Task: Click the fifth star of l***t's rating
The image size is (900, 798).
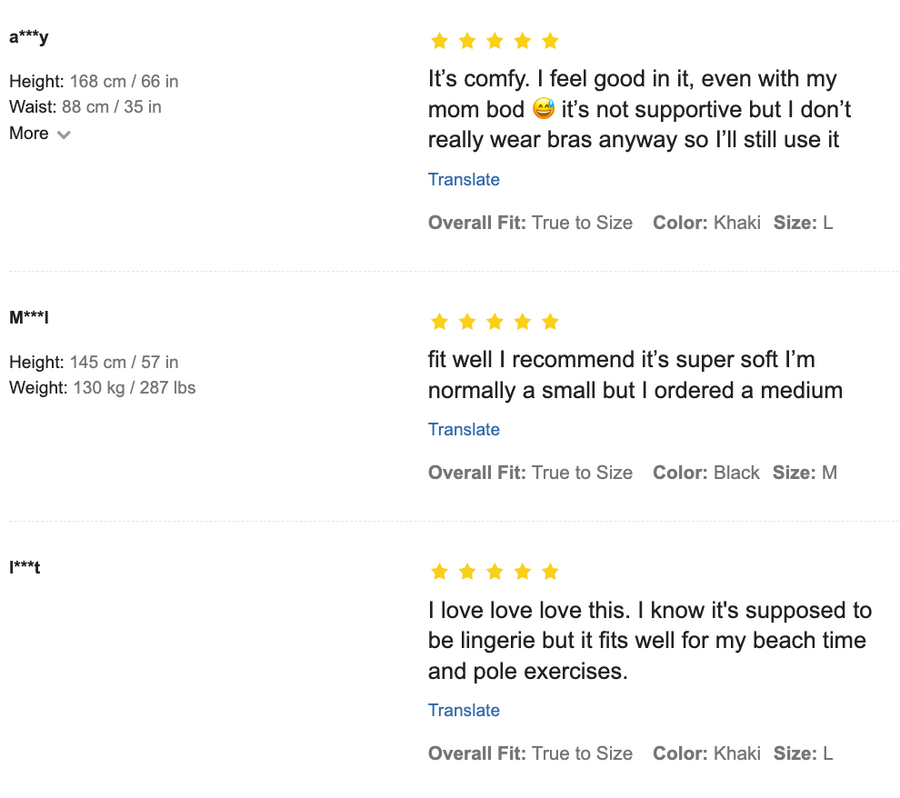Action: click(x=550, y=572)
